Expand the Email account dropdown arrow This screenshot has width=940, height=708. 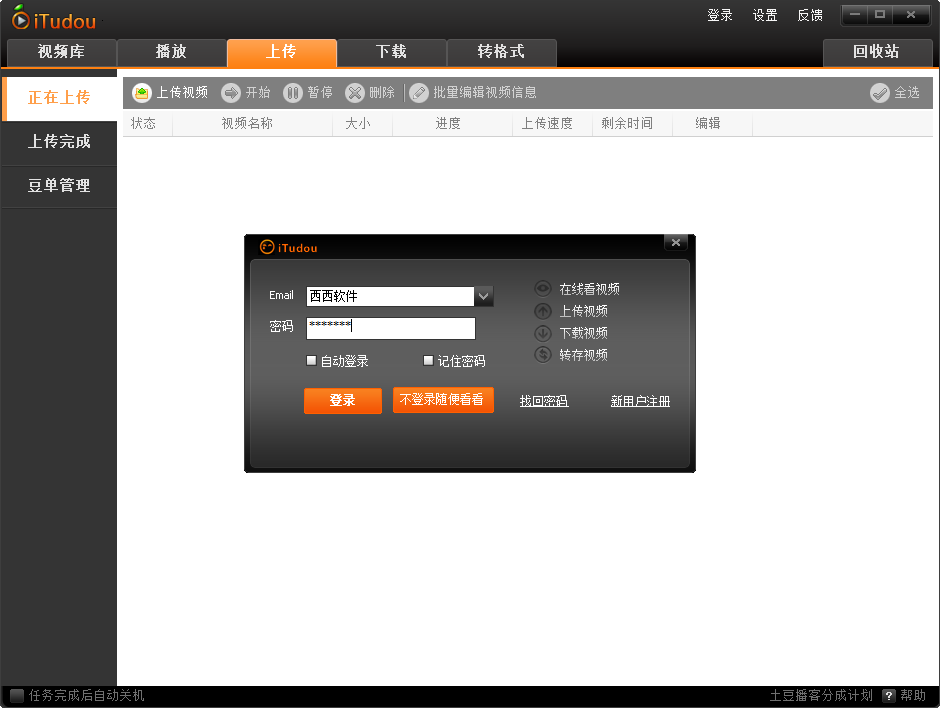[x=484, y=296]
